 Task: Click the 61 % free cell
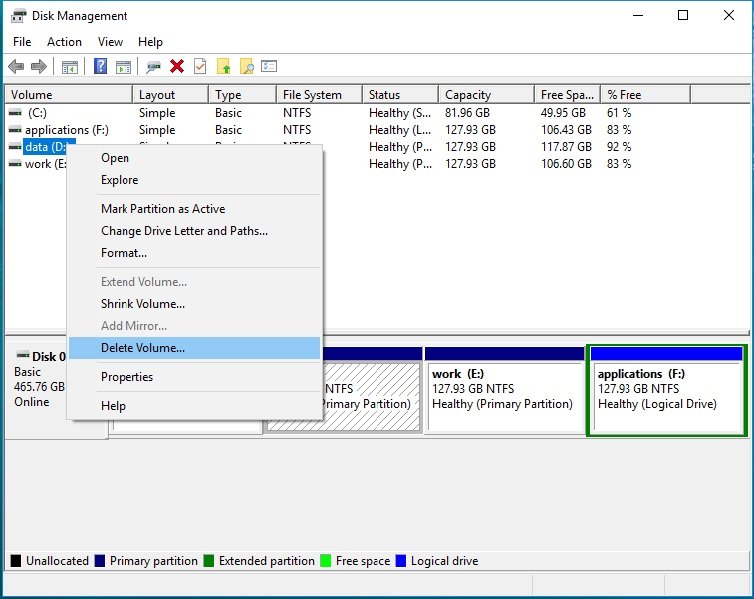(619, 113)
